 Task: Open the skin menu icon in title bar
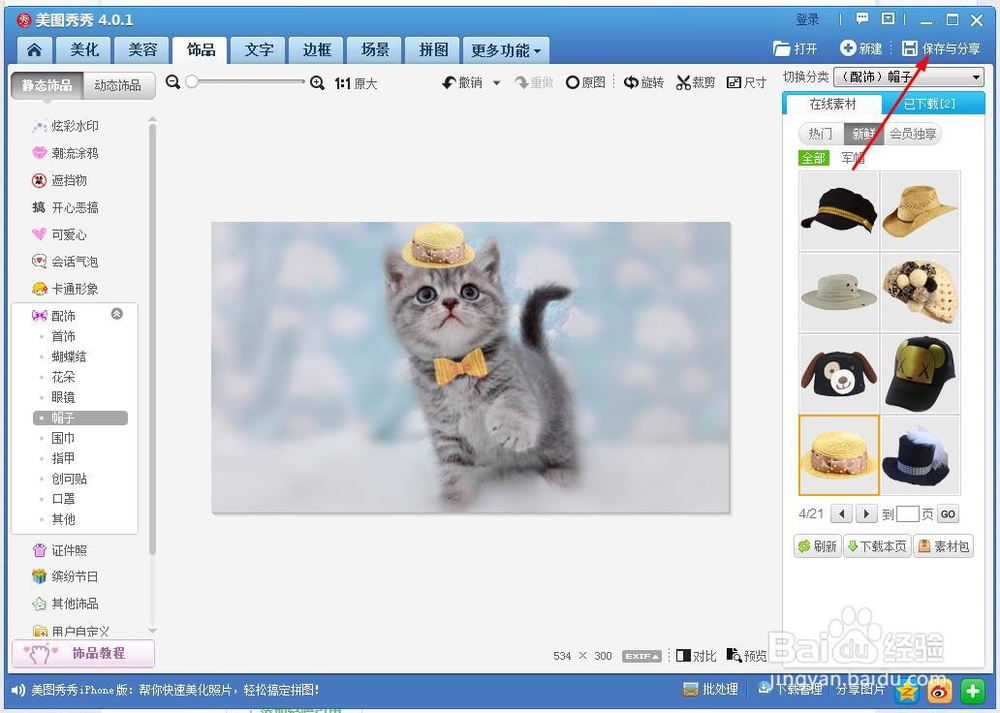click(888, 19)
